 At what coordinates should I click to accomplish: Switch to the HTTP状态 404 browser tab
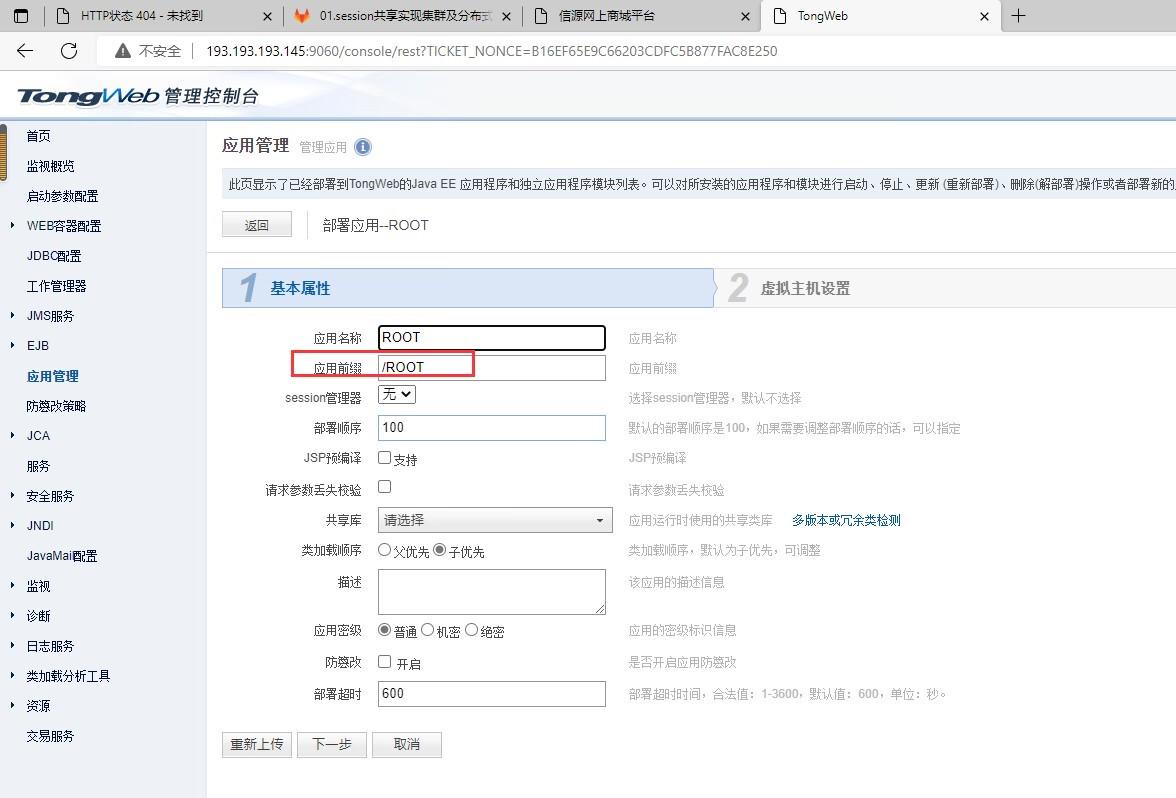pos(140,16)
